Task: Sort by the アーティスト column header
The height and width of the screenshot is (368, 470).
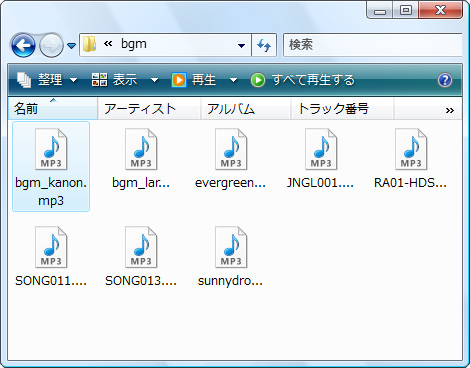Action: [x=149, y=109]
